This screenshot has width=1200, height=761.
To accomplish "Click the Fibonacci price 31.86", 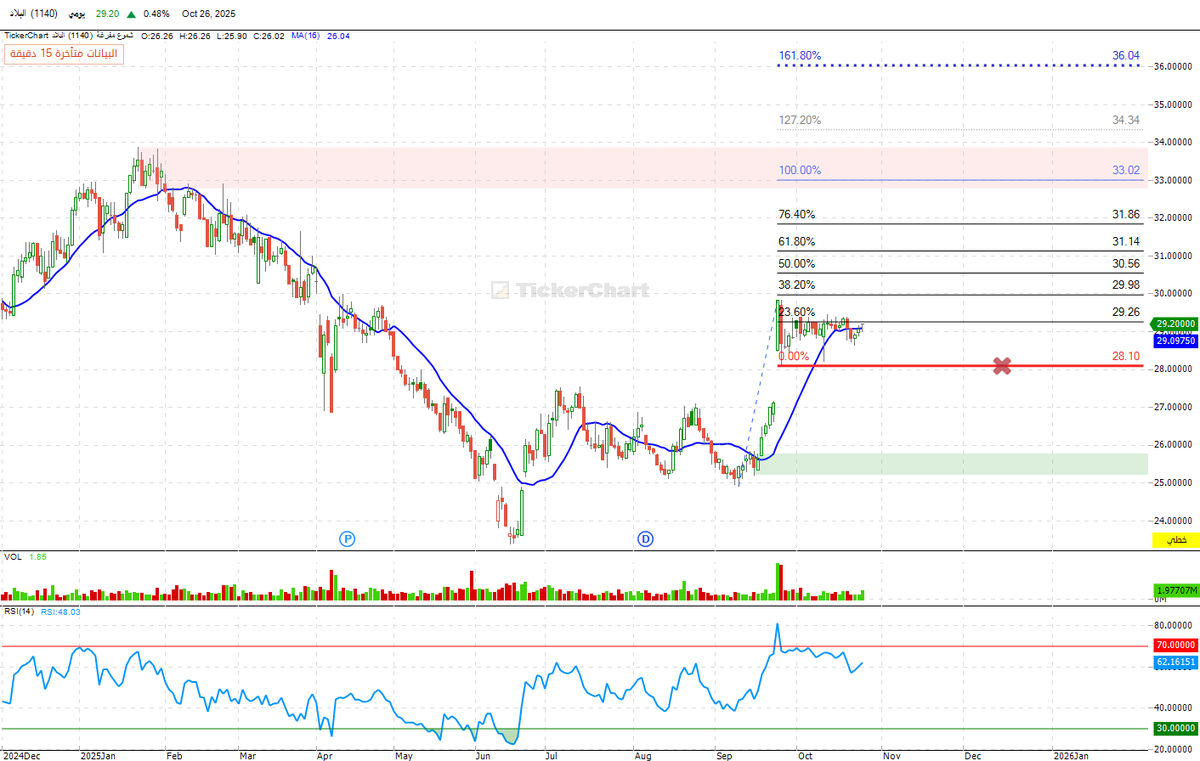I will 1126,214.
